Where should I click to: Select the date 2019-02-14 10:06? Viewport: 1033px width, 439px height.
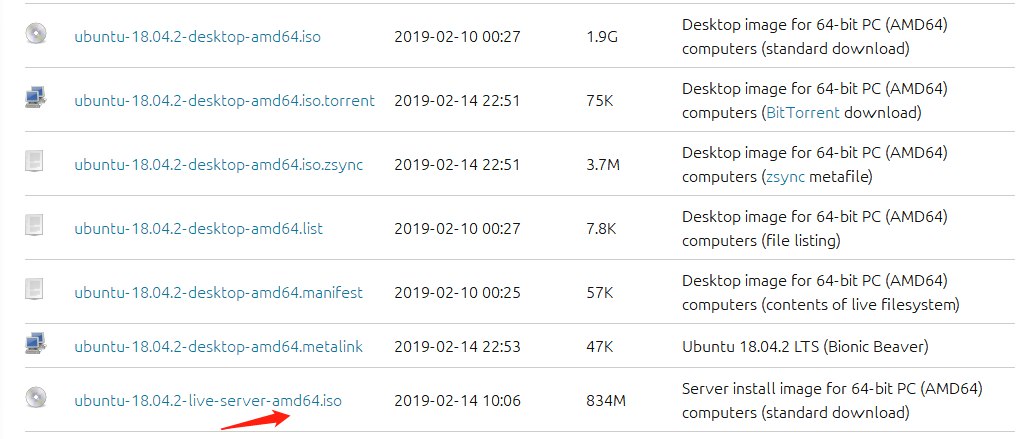click(457, 400)
